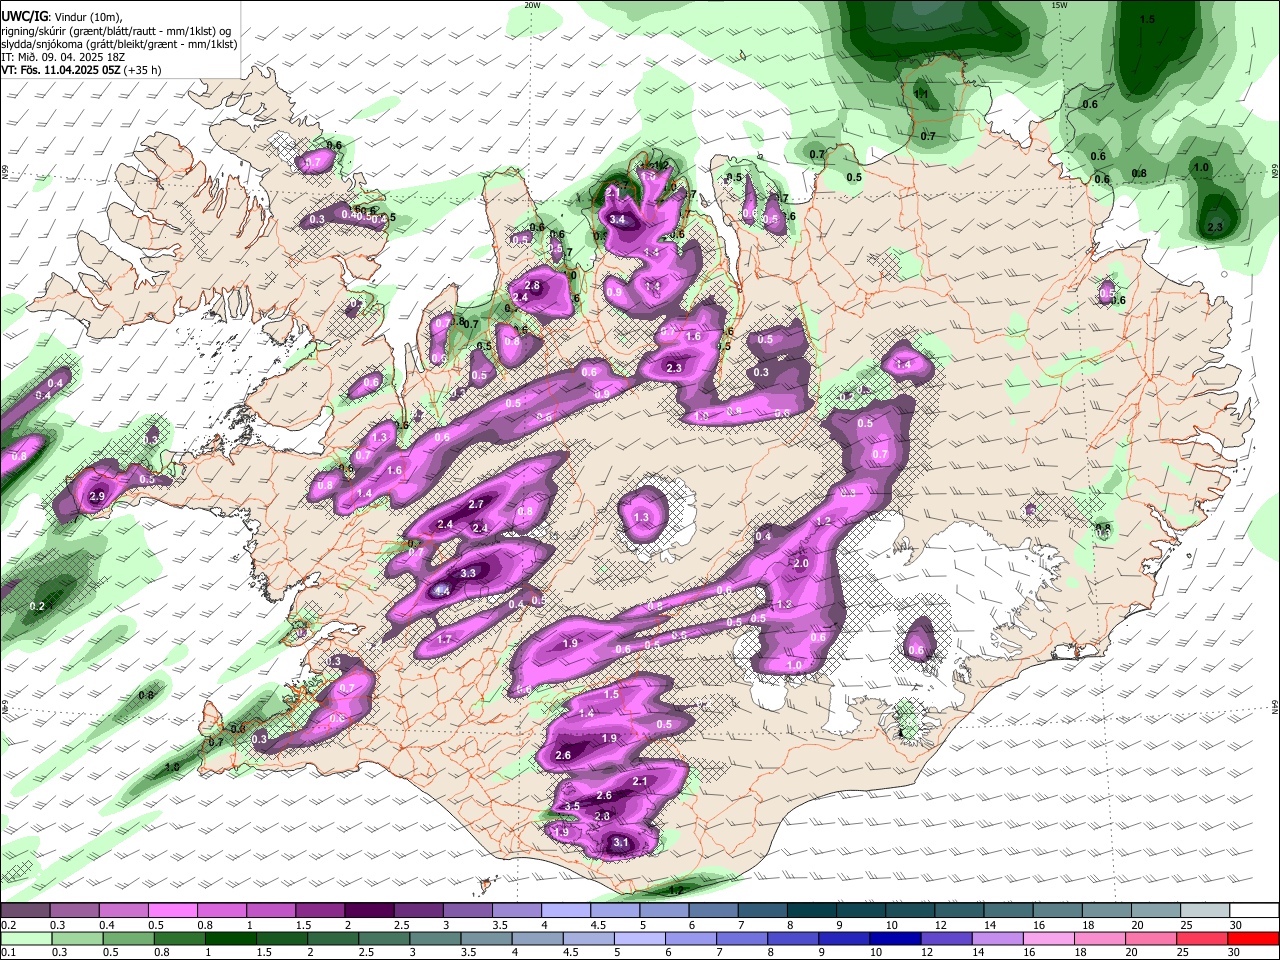Click the 3.5 value on the map near south coast
This screenshot has height=960, width=1280.
[x=572, y=806]
